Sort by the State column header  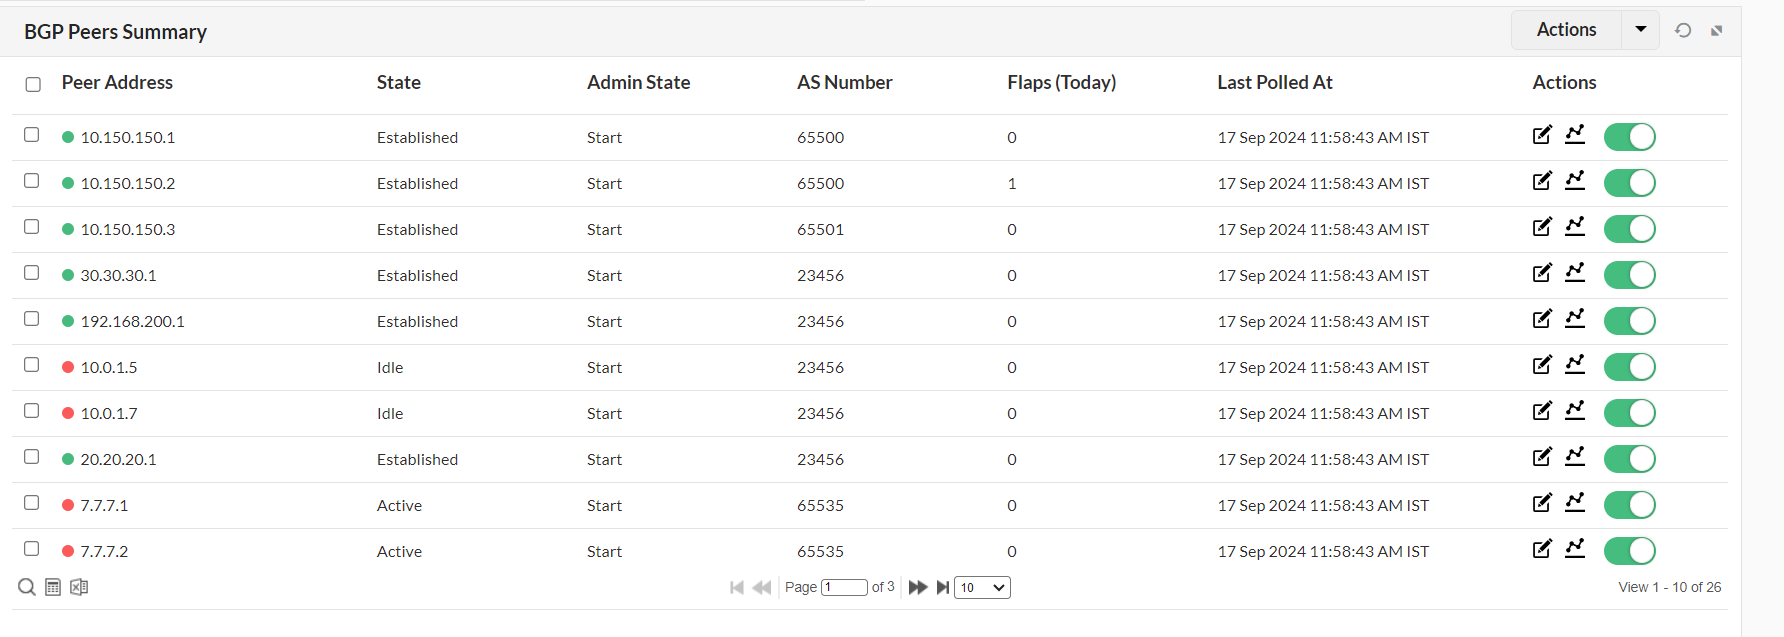point(398,83)
